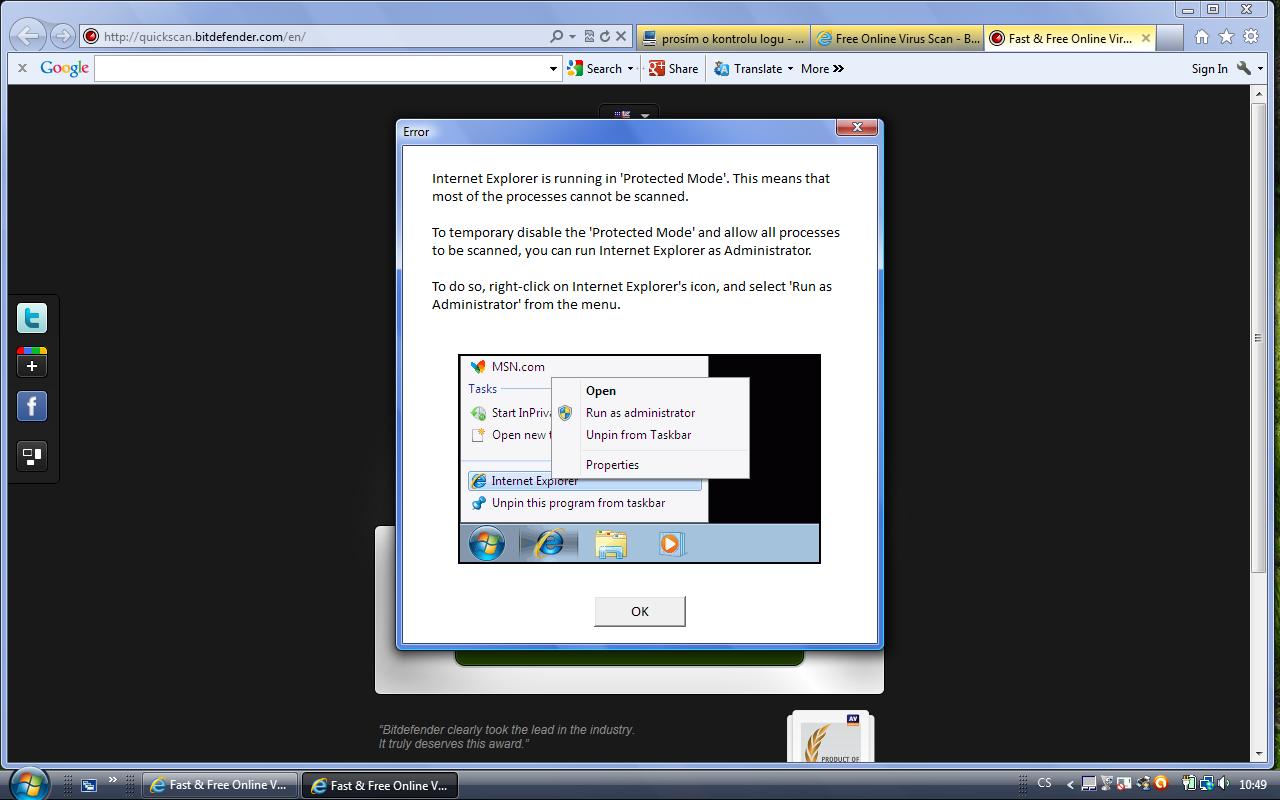The width and height of the screenshot is (1280, 800).
Task: Open the volume speaker tray icon
Action: point(1224,784)
